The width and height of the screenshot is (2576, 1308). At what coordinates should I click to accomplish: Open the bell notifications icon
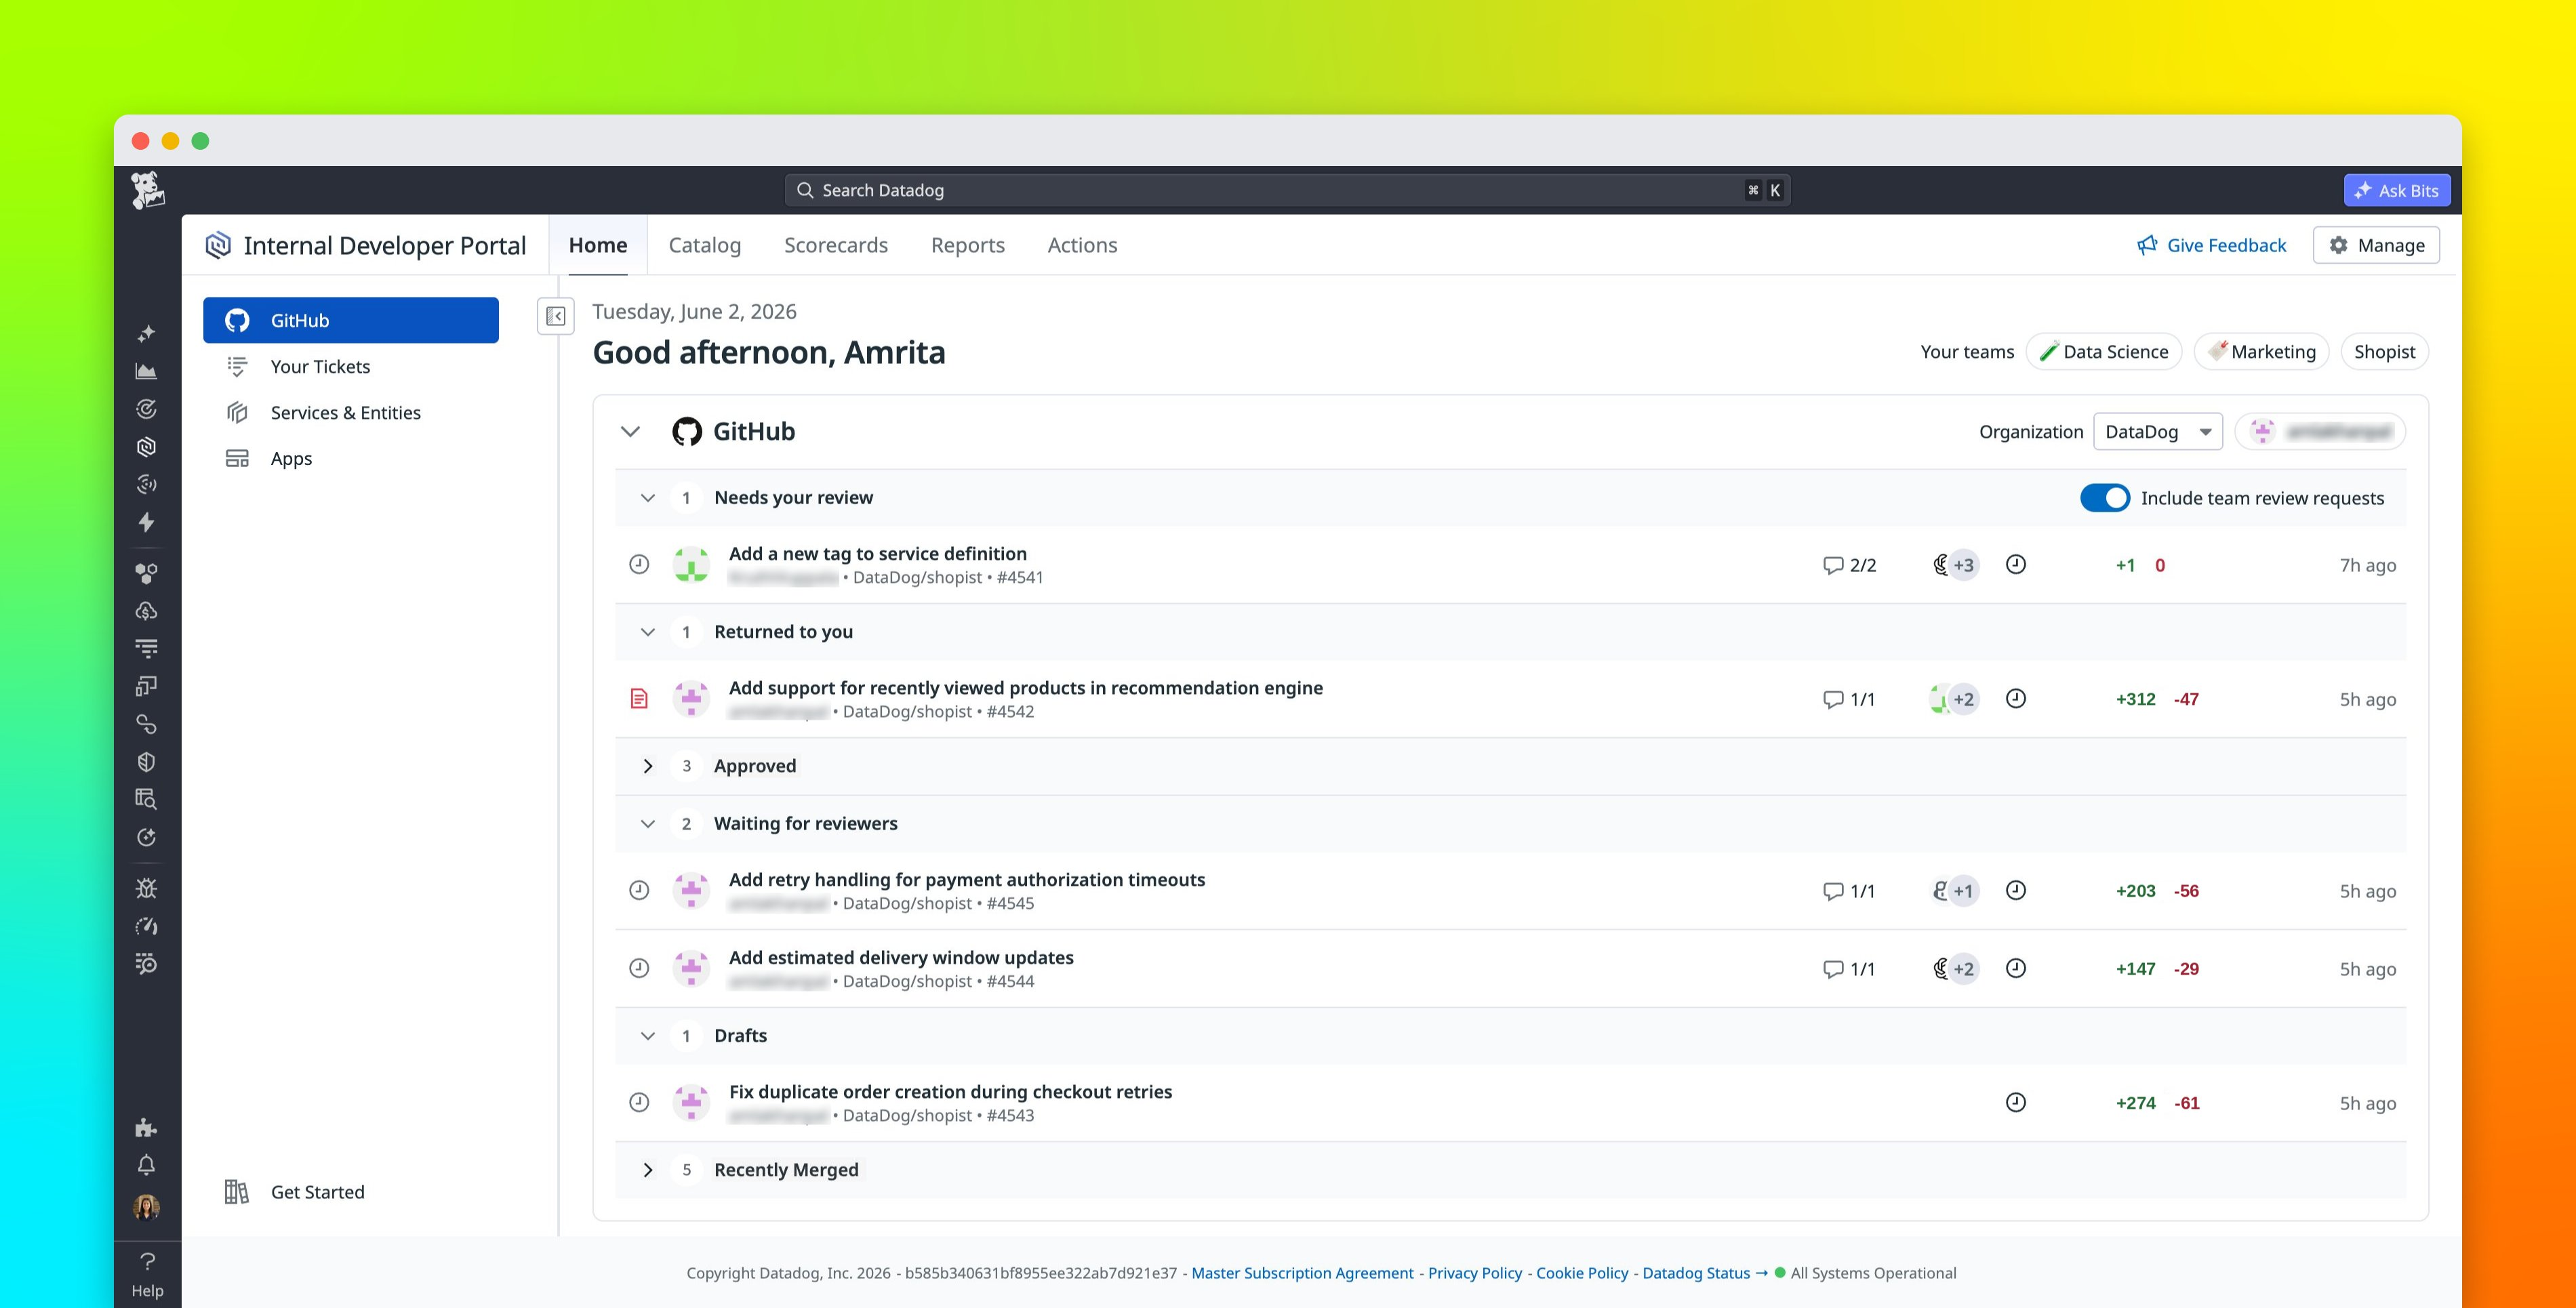coord(147,1165)
